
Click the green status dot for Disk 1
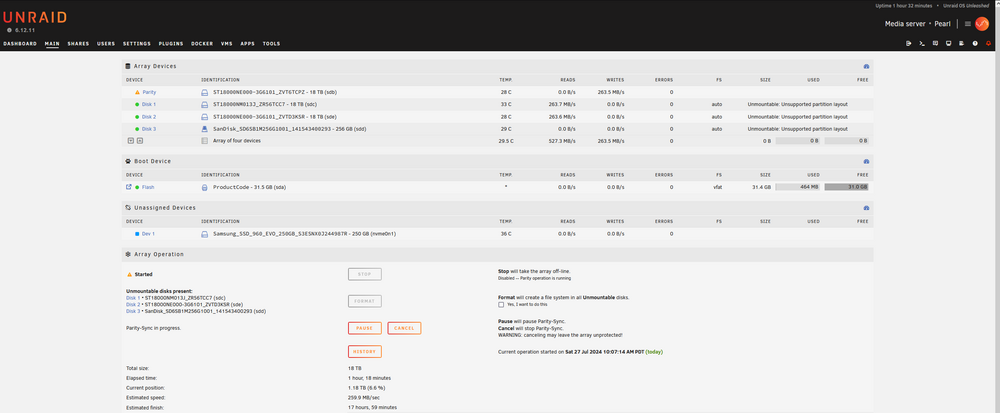click(137, 105)
